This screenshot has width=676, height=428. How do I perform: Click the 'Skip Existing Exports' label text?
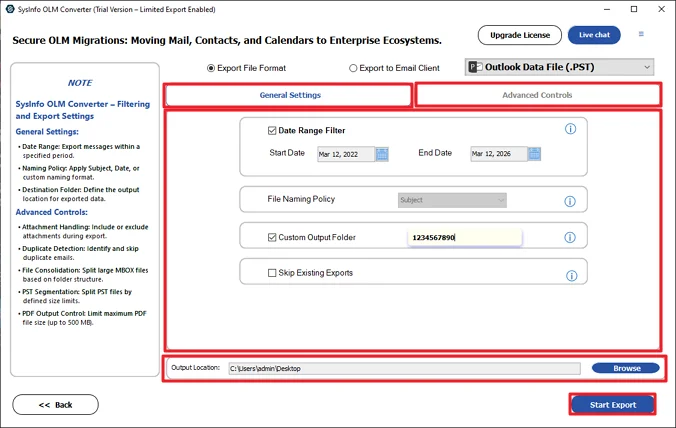(x=316, y=273)
